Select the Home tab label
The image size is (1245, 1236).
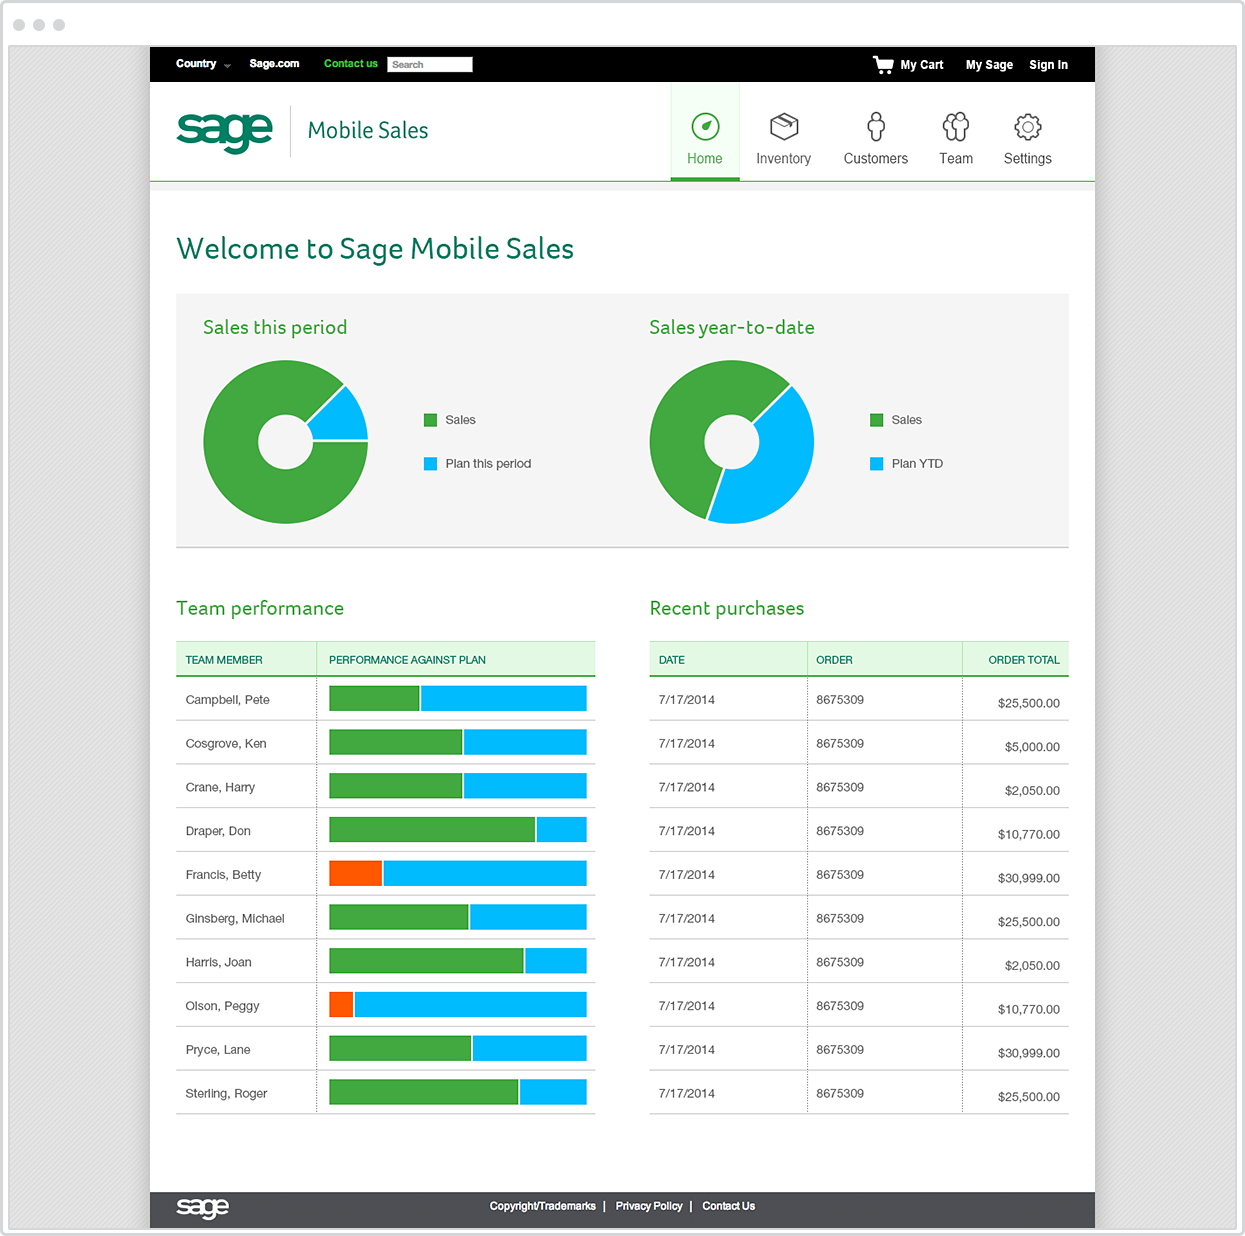[x=705, y=159]
